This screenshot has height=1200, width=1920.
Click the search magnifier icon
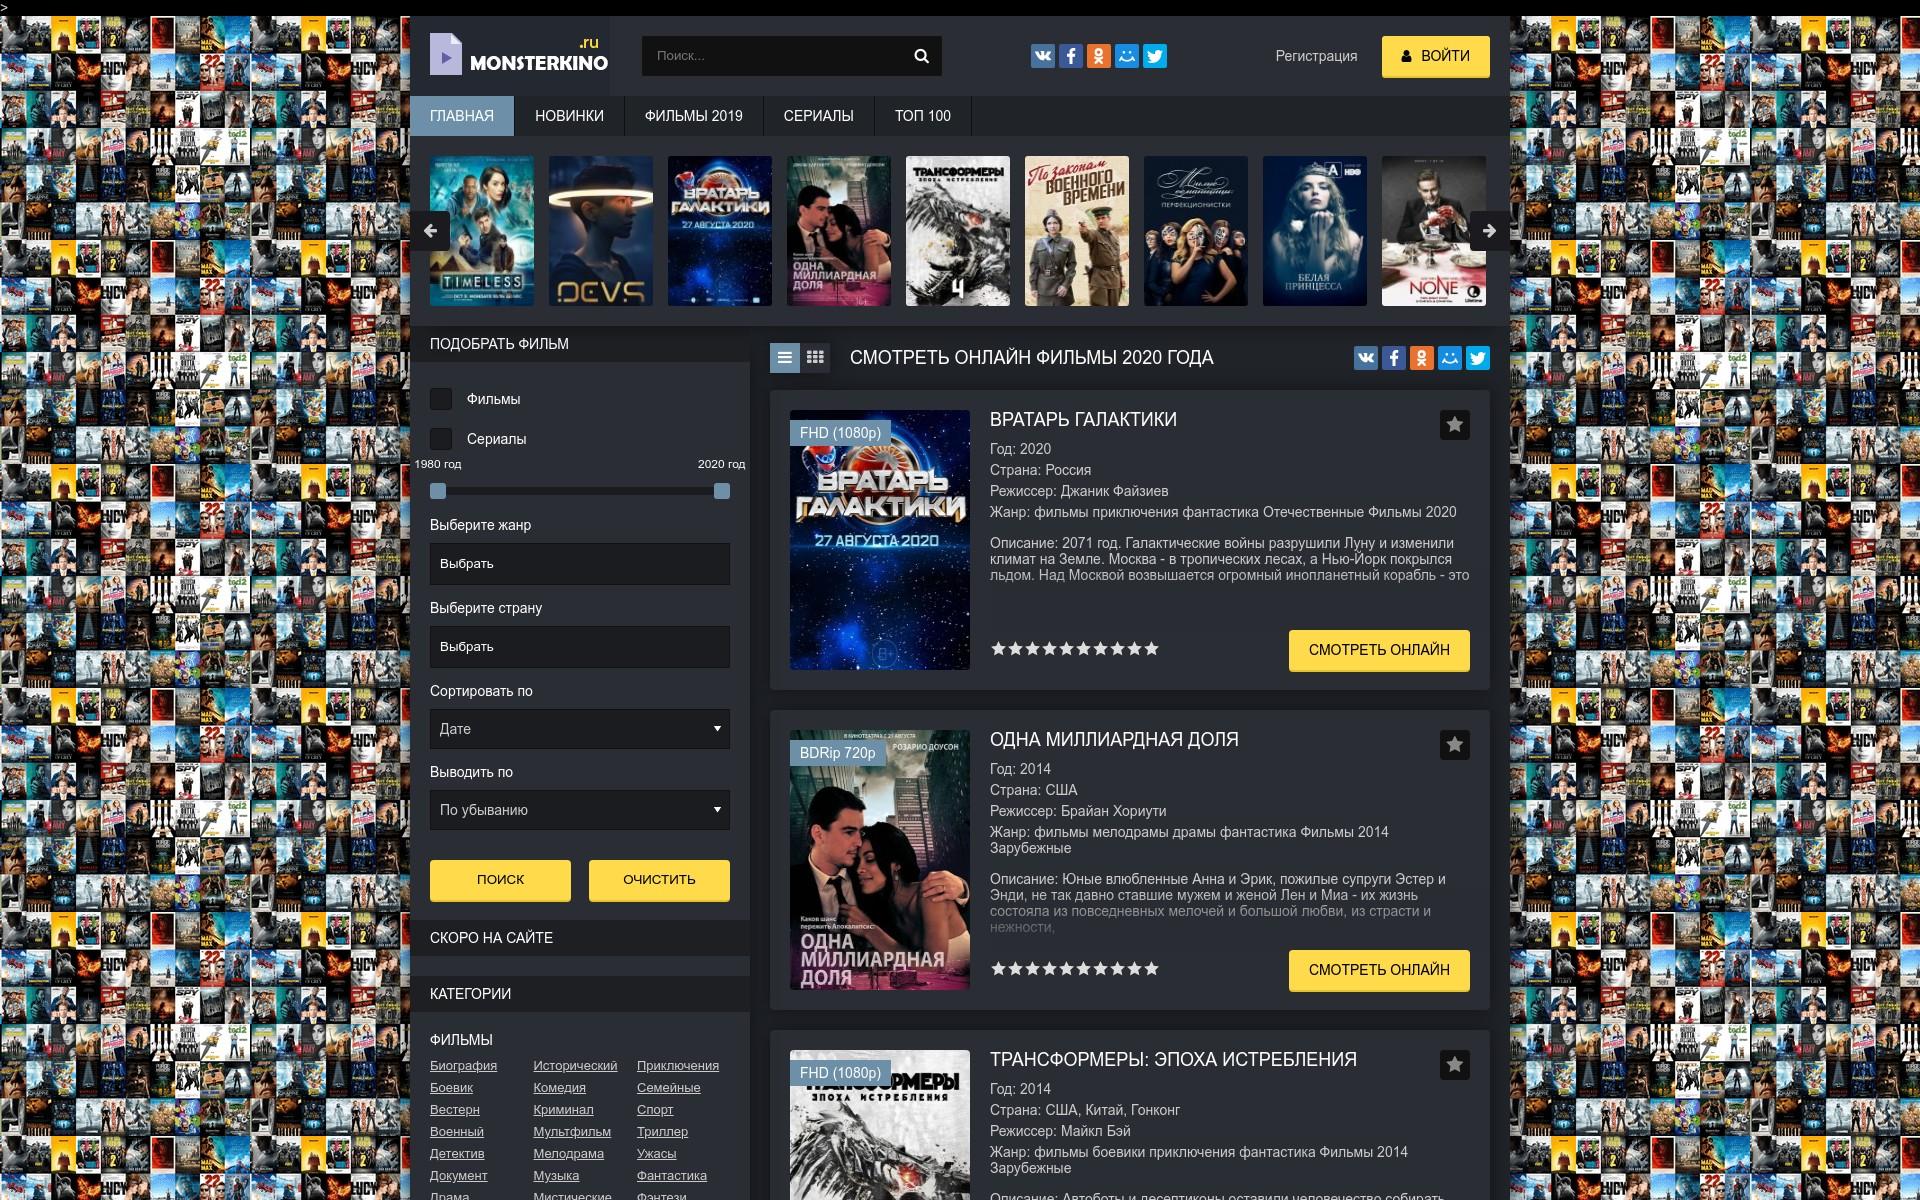tap(921, 56)
